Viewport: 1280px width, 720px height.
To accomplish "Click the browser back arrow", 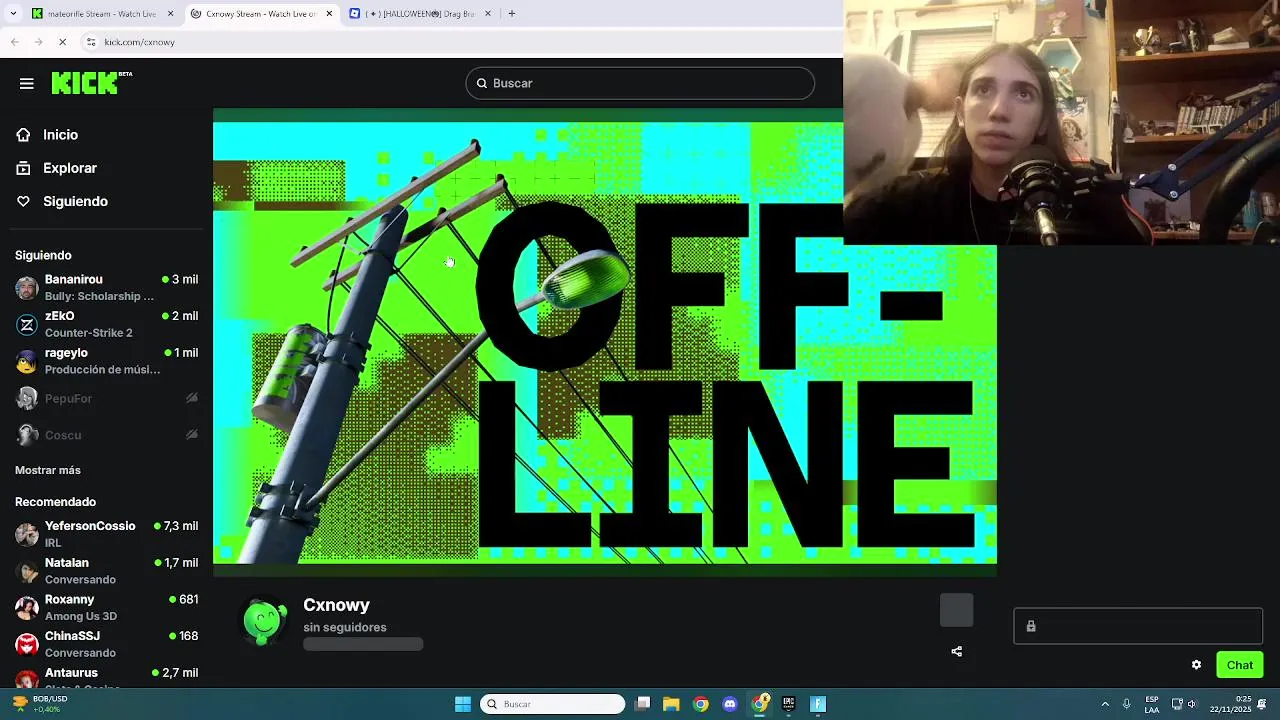I will click(x=15, y=42).
